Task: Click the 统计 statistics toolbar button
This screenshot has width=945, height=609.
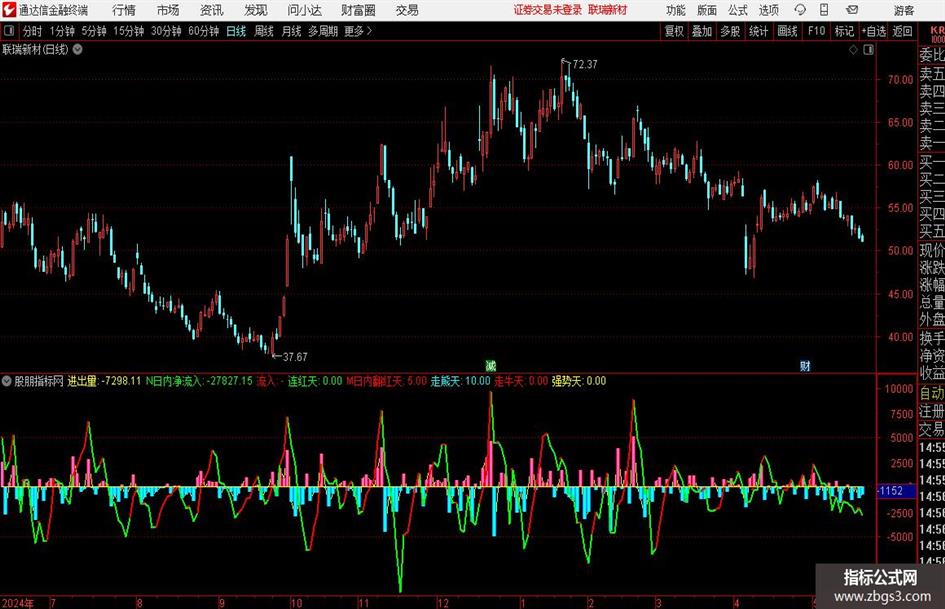Action: point(758,31)
